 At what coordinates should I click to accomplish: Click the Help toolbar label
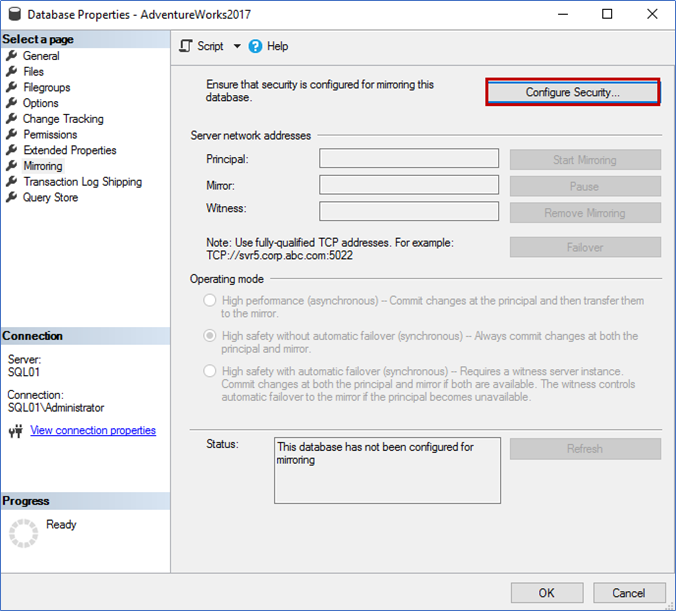click(277, 46)
